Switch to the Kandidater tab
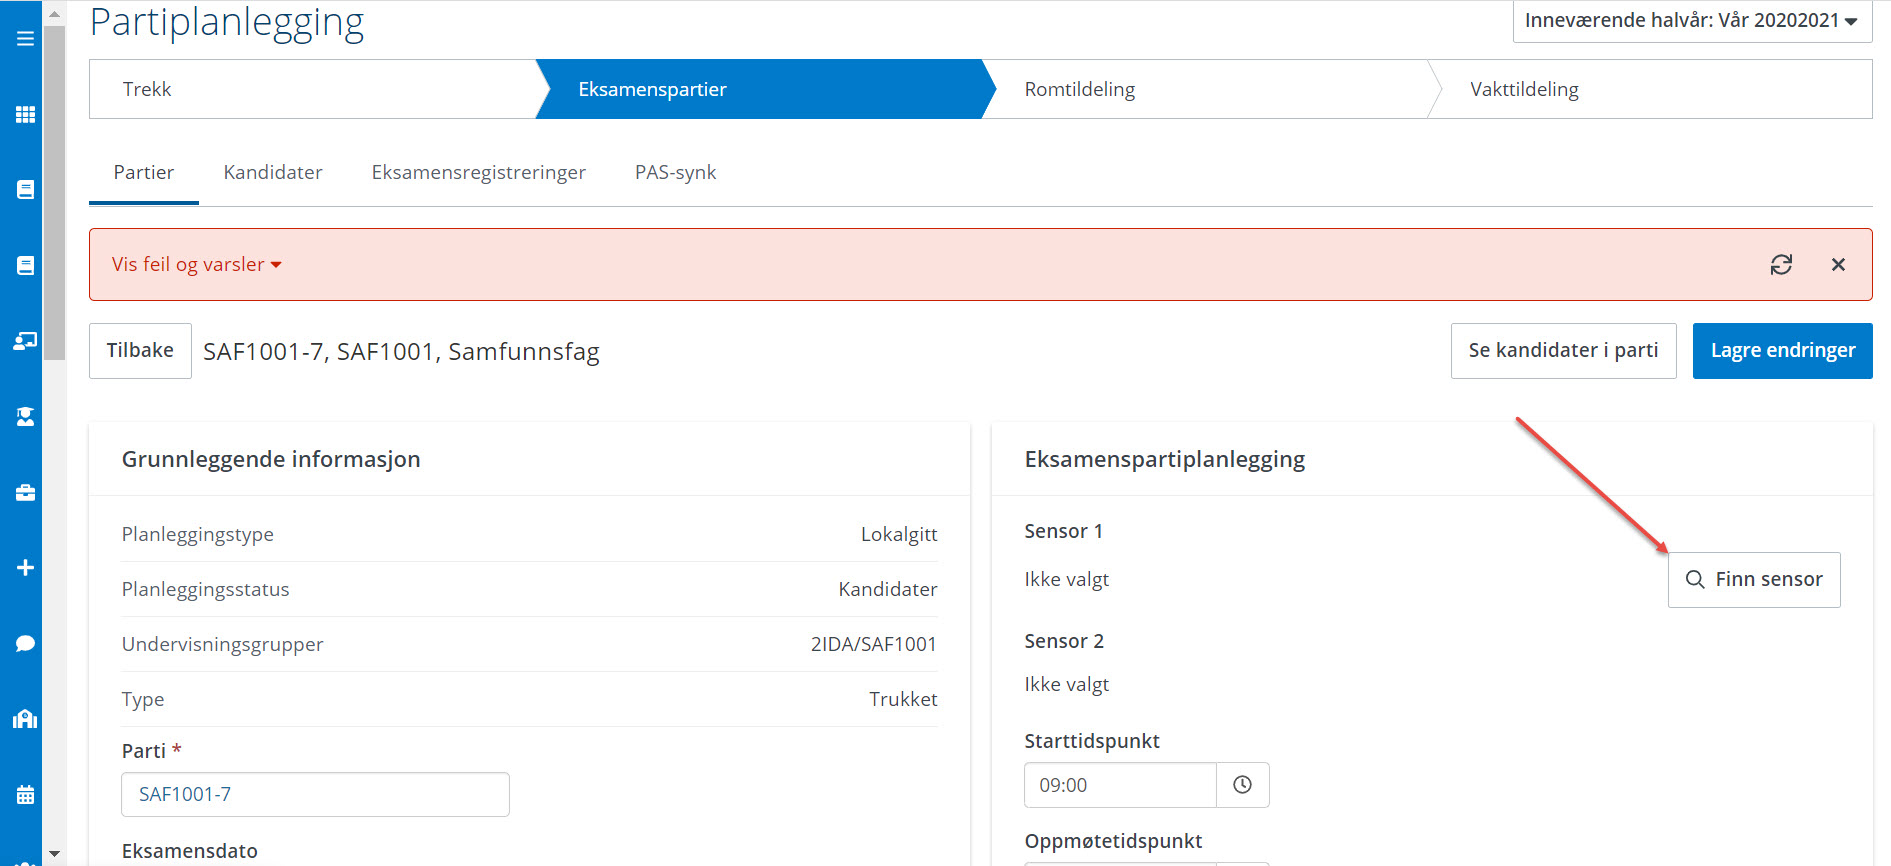 [273, 172]
